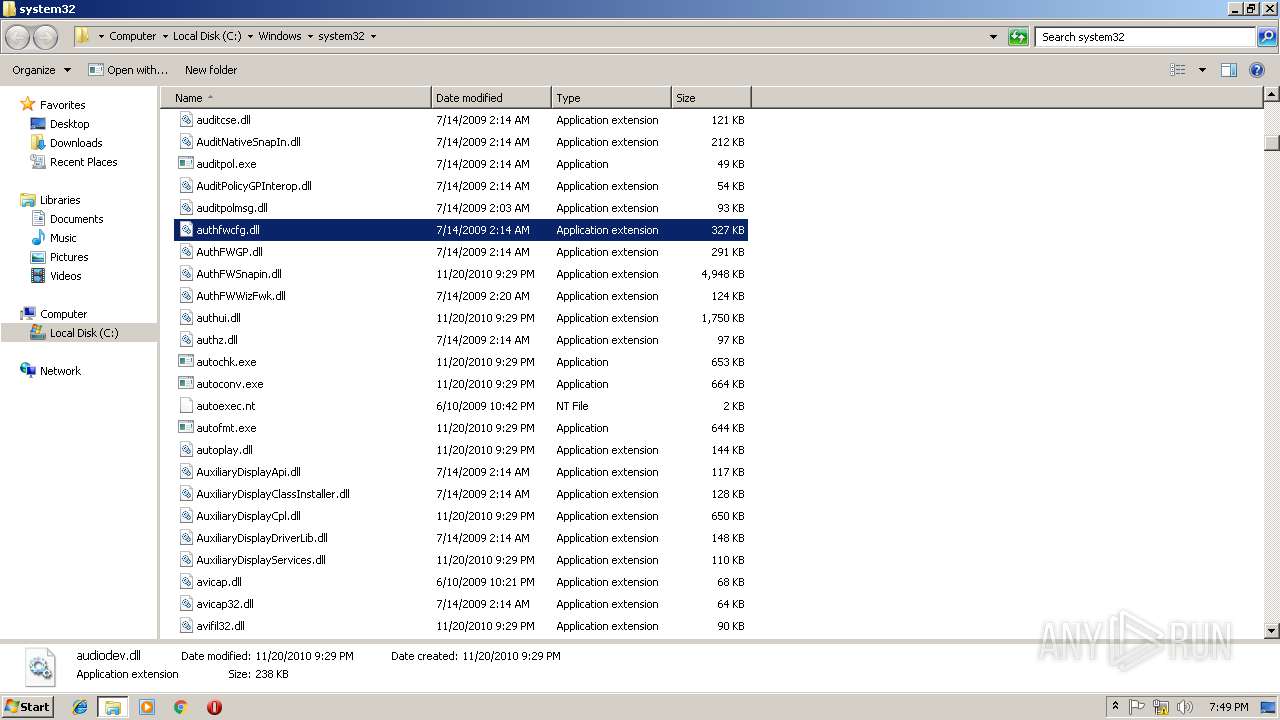The width and height of the screenshot is (1280, 720).
Task: Click the clock showing 7:49 PM
Action: coord(1228,707)
